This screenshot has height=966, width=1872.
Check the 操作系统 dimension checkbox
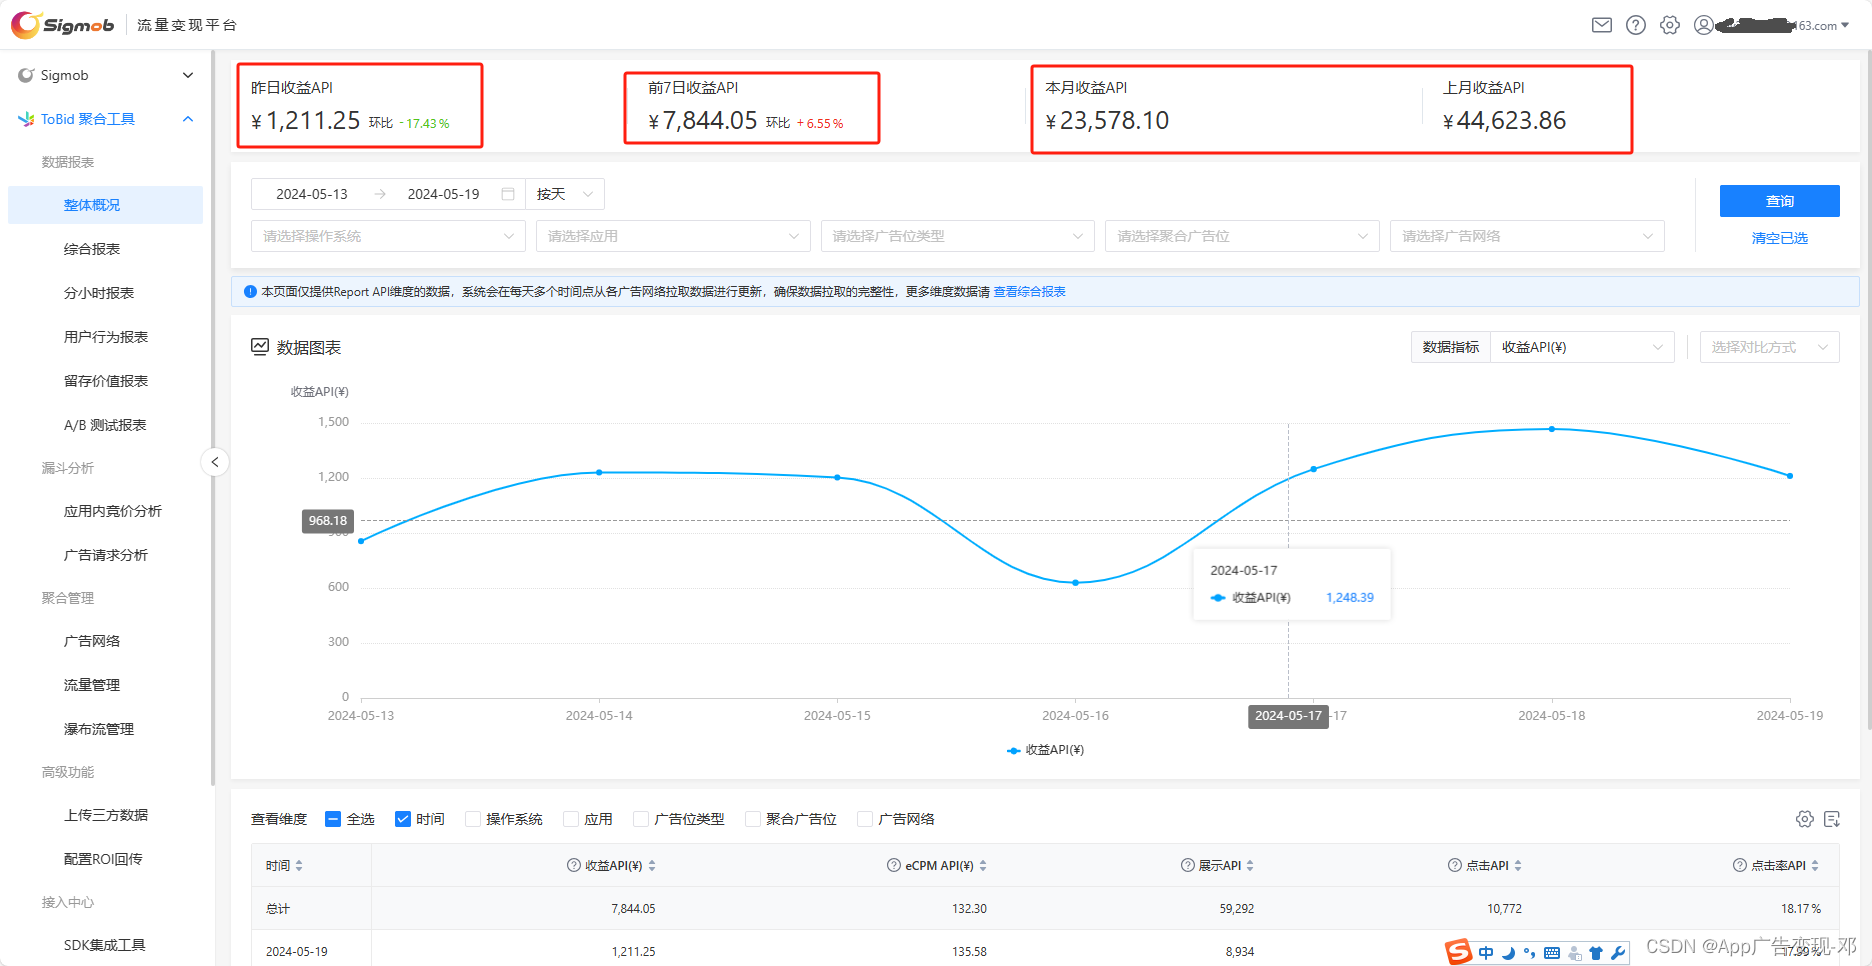(x=473, y=819)
